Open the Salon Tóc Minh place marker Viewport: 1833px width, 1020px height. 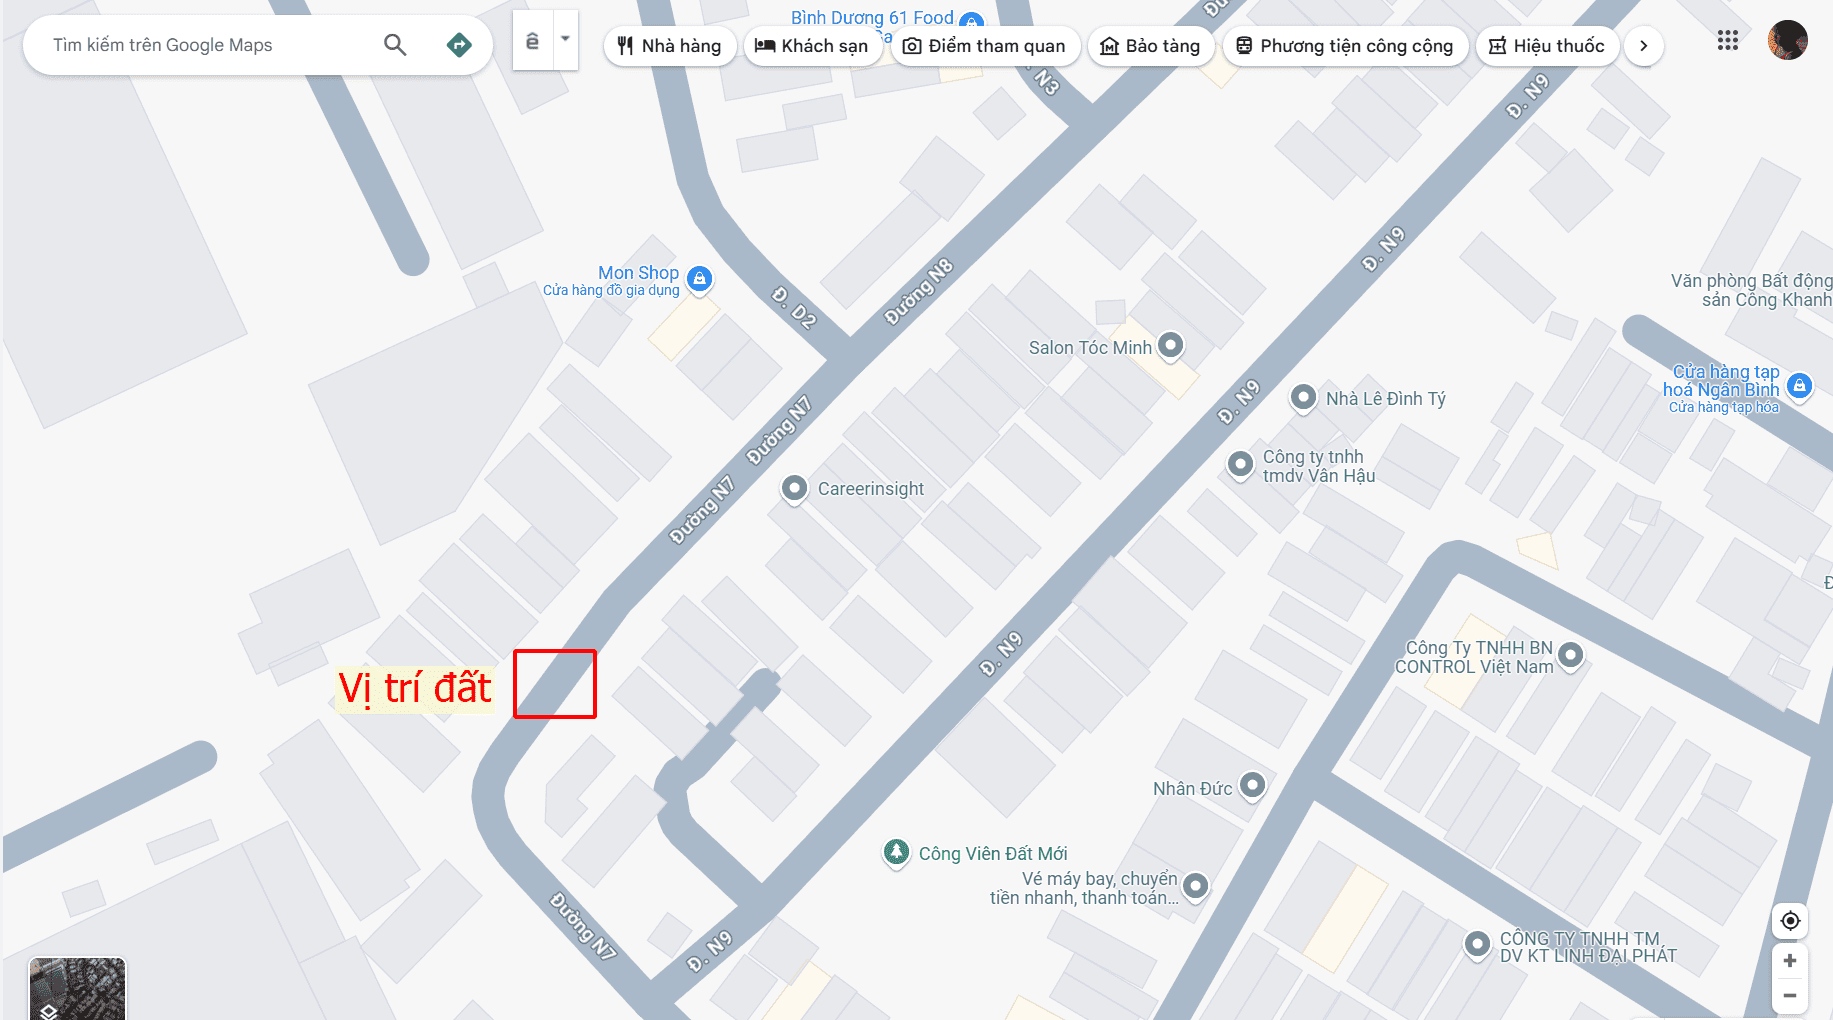coord(1171,346)
